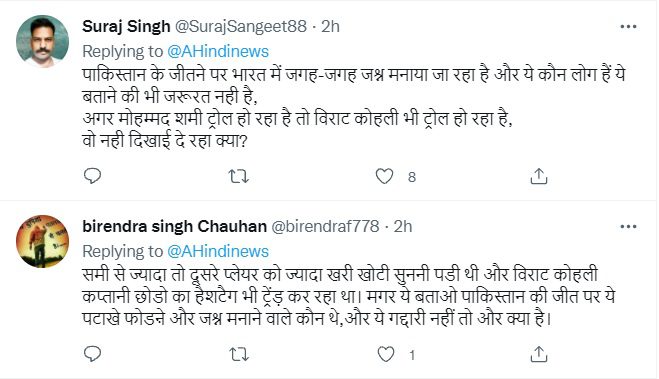Click the 2h timestamp on Suraj Singh's tweet
The image size is (659, 379).
tap(330, 26)
